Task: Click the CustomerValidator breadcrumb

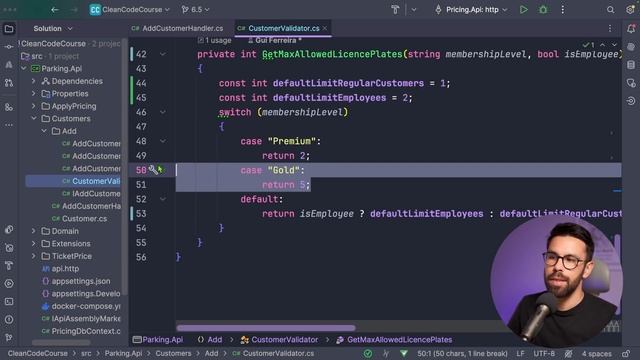Action: point(280,340)
